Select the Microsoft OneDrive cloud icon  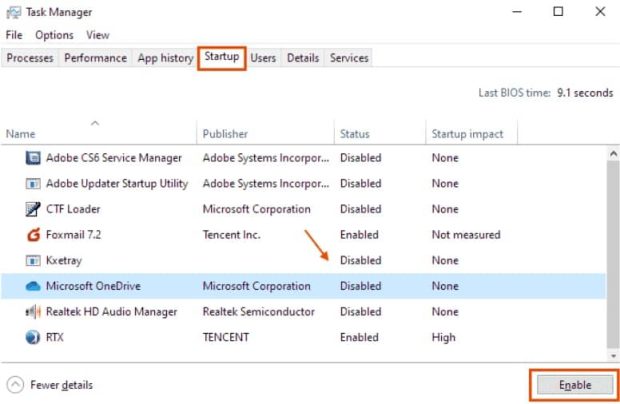[32, 287]
